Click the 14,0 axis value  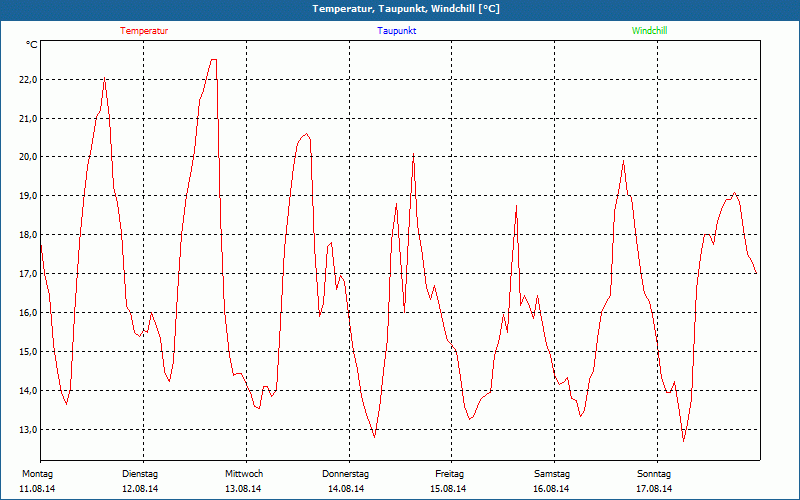pos(29,390)
